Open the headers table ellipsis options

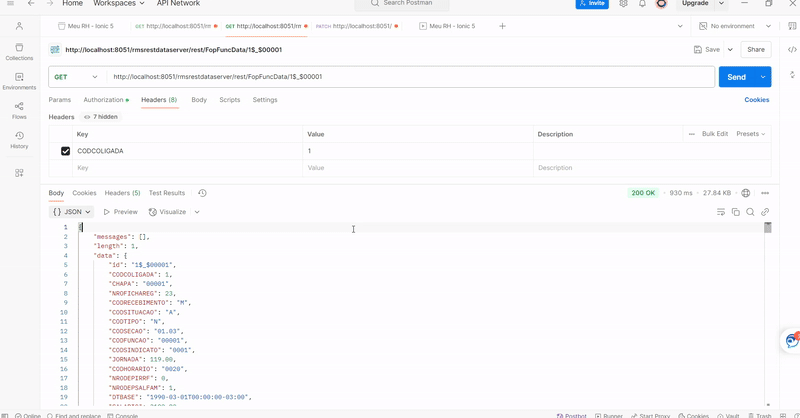click(691, 134)
